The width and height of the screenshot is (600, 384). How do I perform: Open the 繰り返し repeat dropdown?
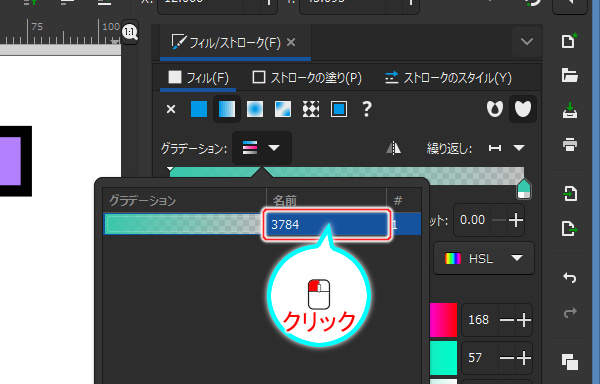click(507, 148)
